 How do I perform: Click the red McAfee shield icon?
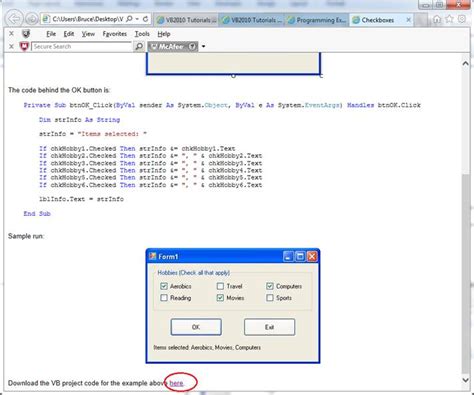pyautogui.click(x=24, y=46)
